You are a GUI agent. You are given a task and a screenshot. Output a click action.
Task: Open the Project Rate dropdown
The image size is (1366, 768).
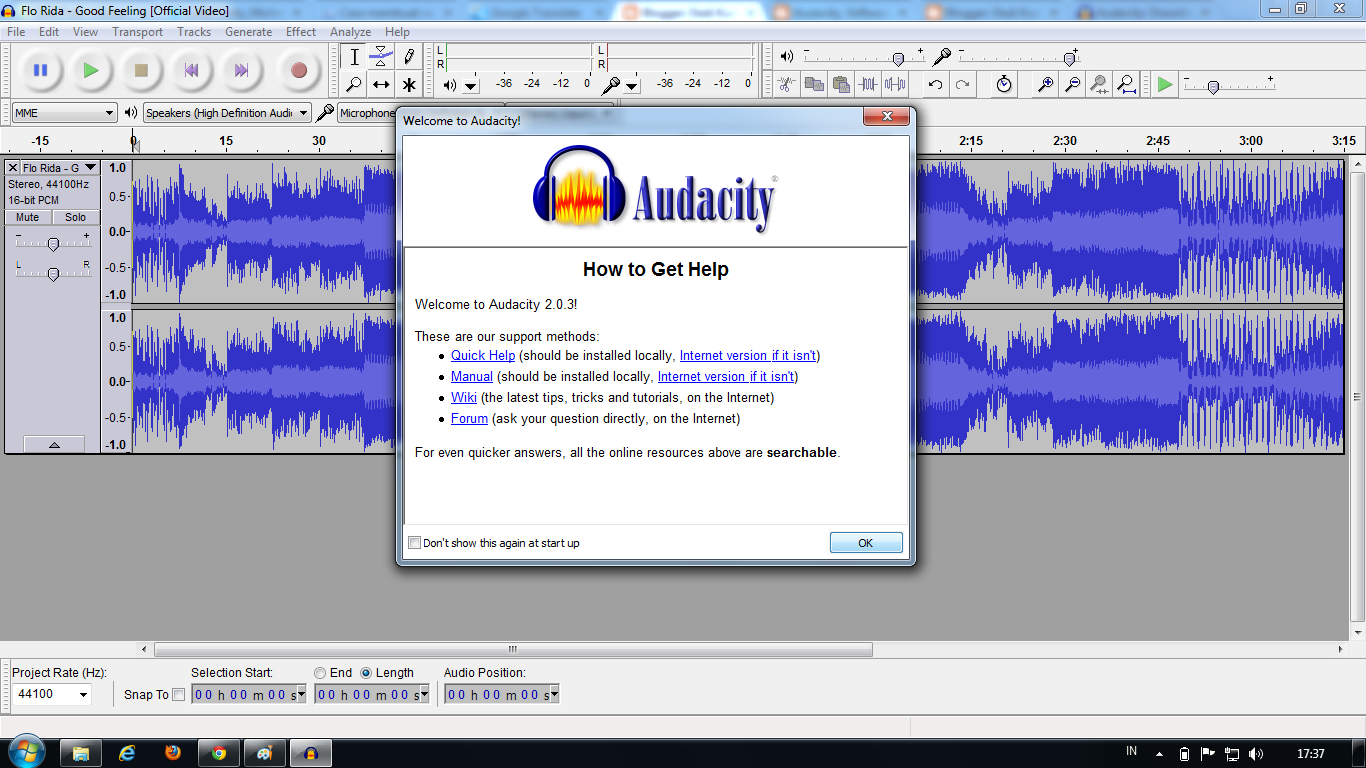pos(86,694)
